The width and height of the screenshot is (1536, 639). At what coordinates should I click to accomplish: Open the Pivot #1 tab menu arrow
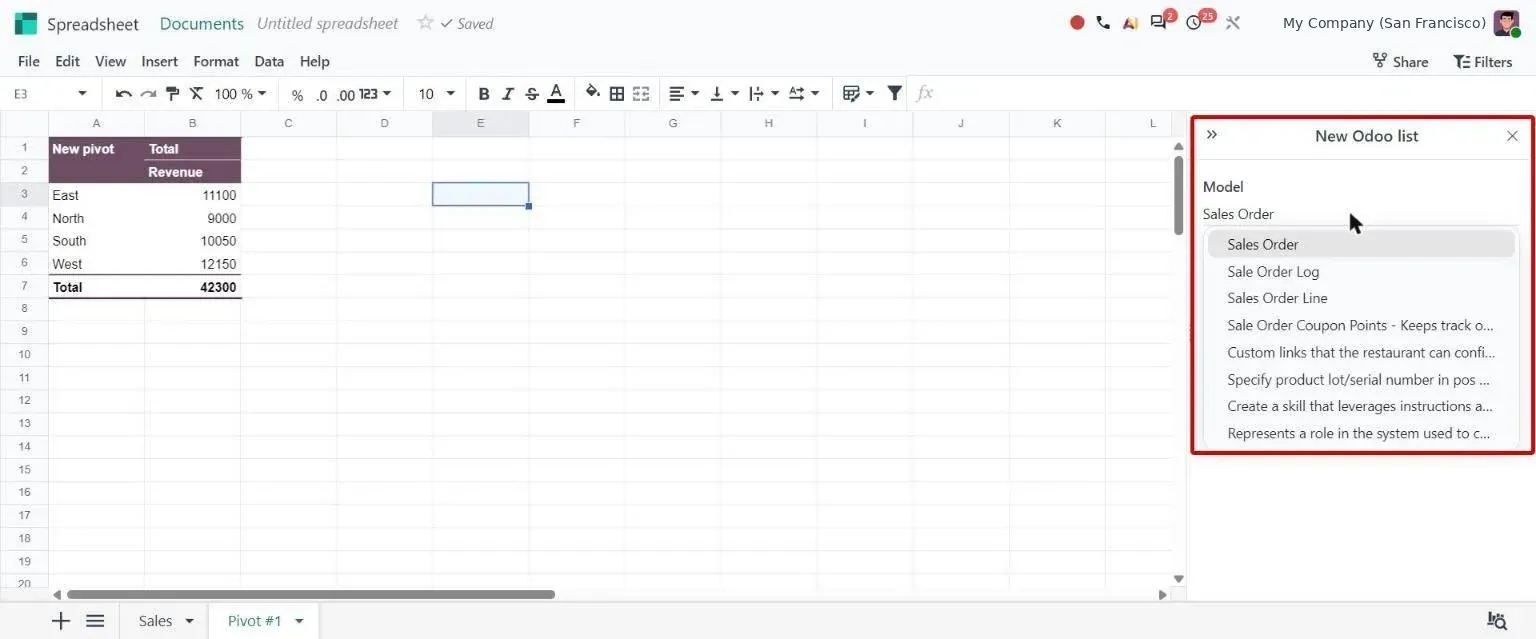click(299, 621)
